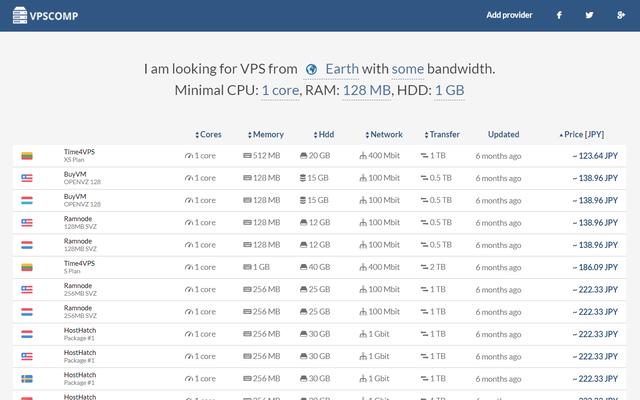Click the Netherlands flag on HostHatch Package #1 row
Image resolution: width=640 pixels, height=400 pixels.
(x=27, y=334)
